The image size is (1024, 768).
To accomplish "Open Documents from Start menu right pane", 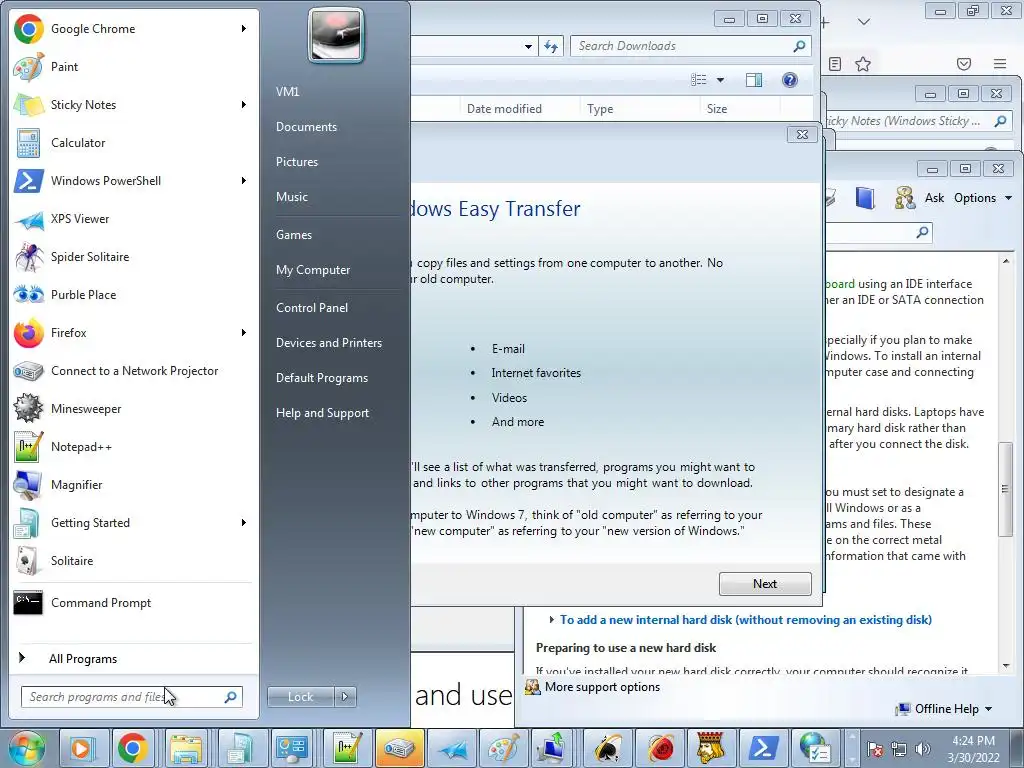I will point(306,127).
